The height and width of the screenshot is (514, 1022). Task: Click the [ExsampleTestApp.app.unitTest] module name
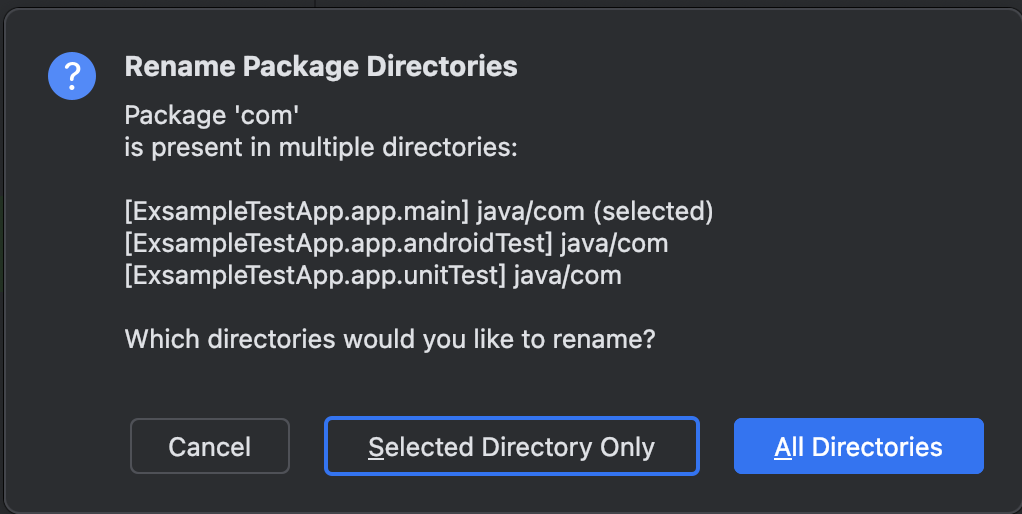(x=315, y=275)
